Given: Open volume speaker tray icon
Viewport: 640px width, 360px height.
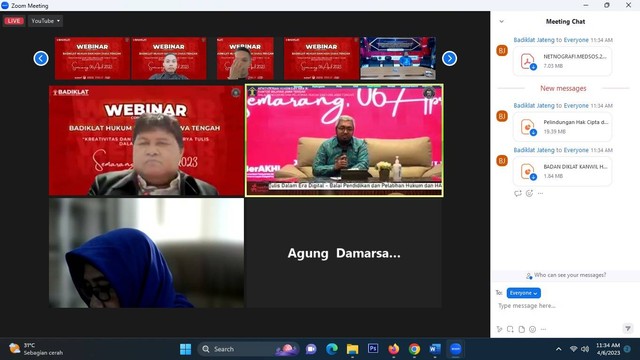Looking at the screenshot, I should 585,349.
